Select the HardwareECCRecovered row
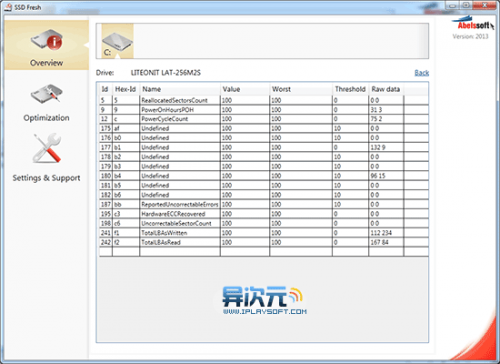The height and width of the screenshot is (364, 500). [264, 214]
